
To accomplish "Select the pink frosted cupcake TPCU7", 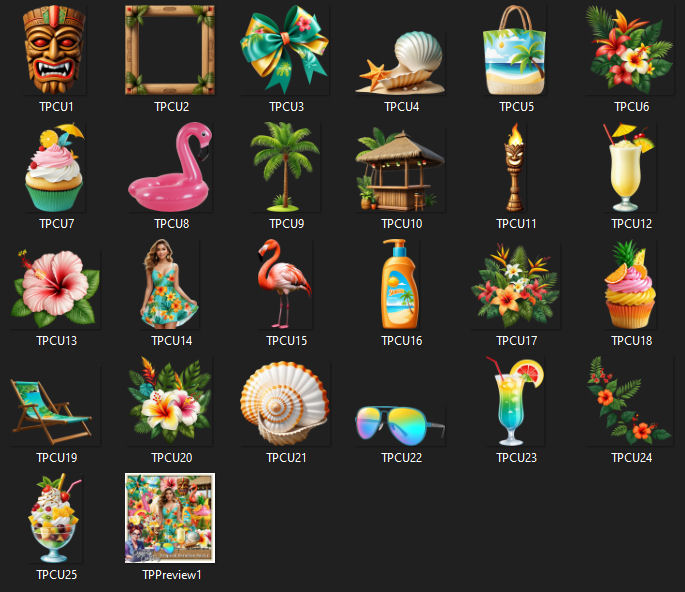I will point(54,167).
